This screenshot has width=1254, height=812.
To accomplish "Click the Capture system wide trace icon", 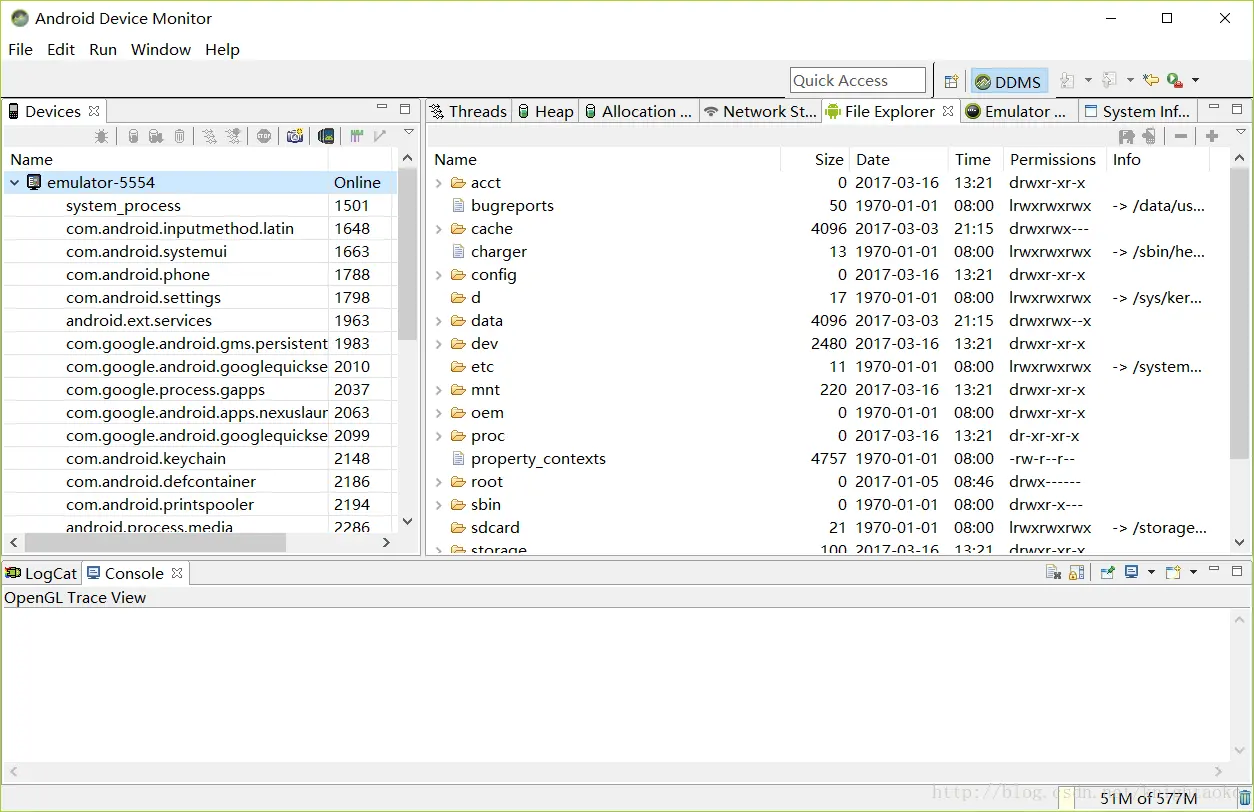I will click(x=356, y=136).
